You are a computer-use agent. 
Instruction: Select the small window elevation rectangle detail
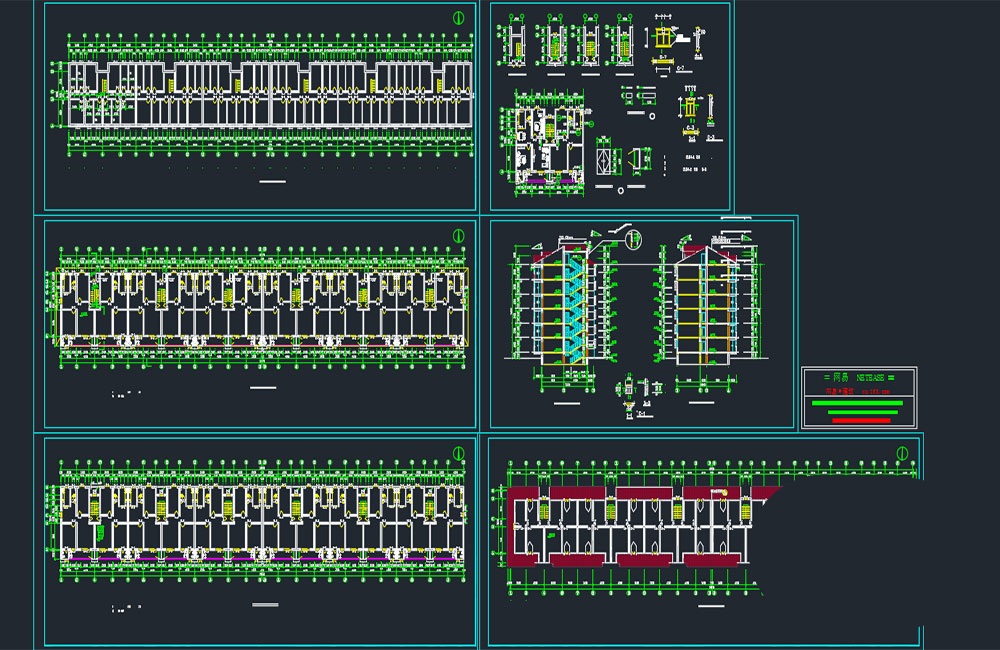[604, 160]
